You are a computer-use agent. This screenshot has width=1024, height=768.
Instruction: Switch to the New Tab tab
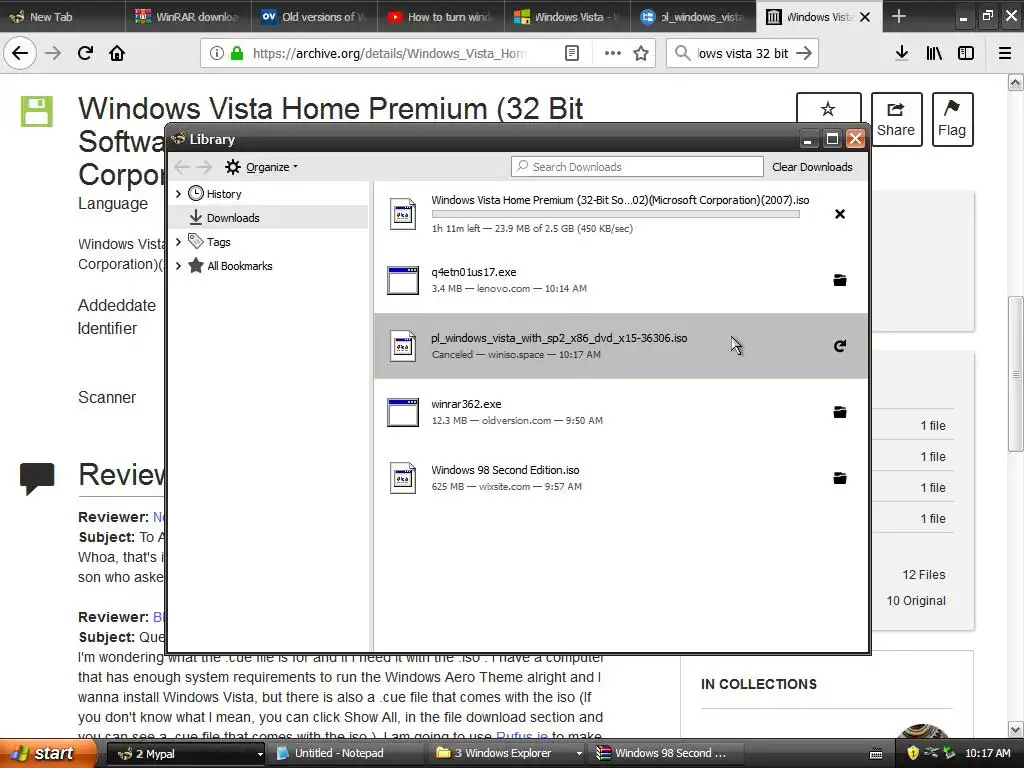coord(62,16)
